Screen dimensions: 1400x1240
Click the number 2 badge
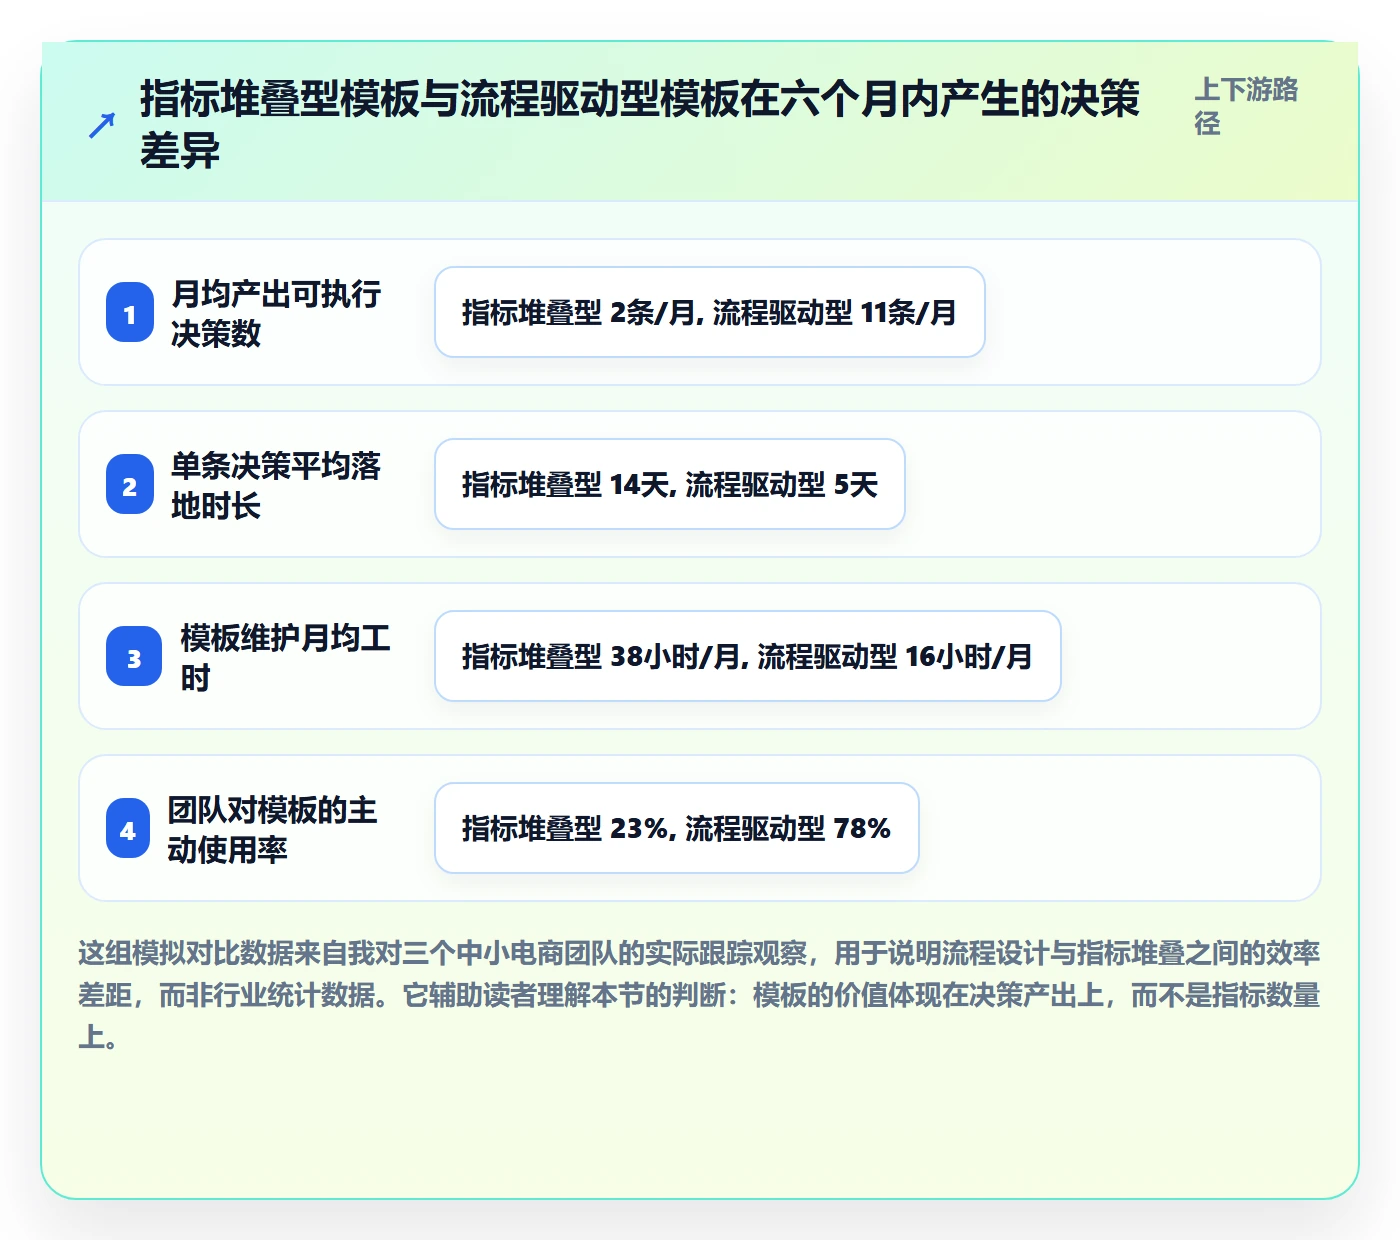(130, 485)
